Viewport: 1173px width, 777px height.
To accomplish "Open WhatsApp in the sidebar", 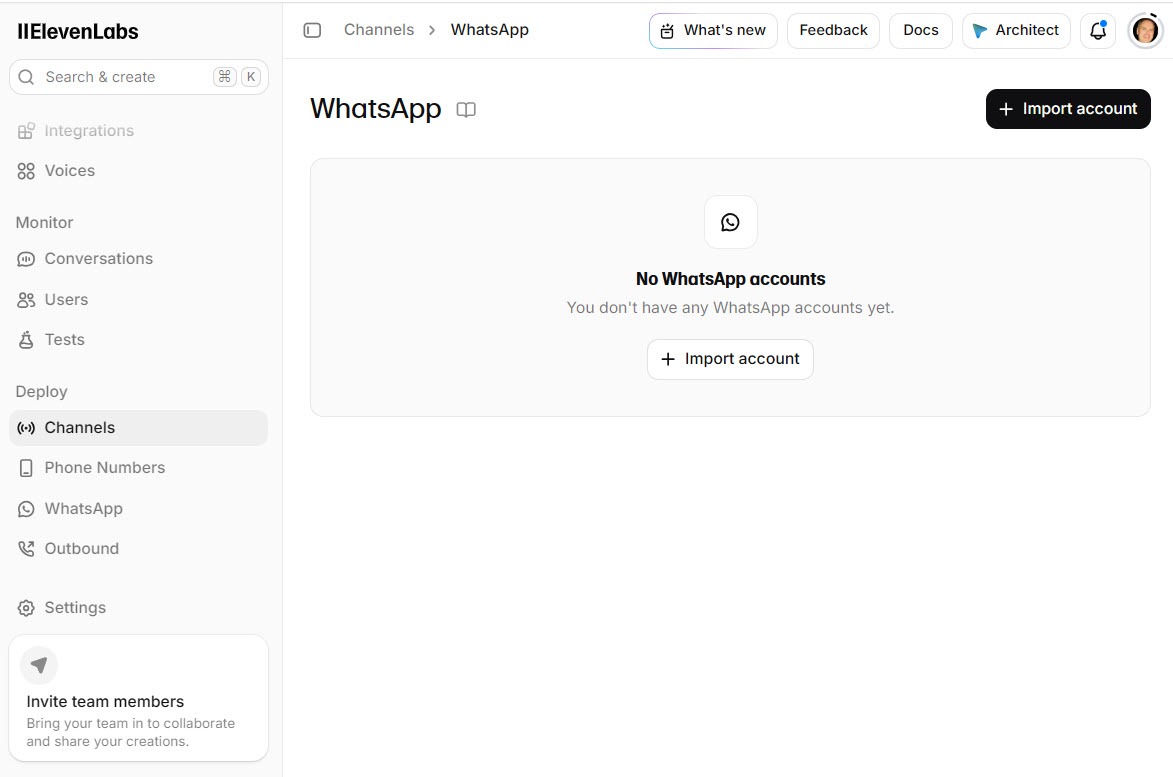I will tap(138, 509).
